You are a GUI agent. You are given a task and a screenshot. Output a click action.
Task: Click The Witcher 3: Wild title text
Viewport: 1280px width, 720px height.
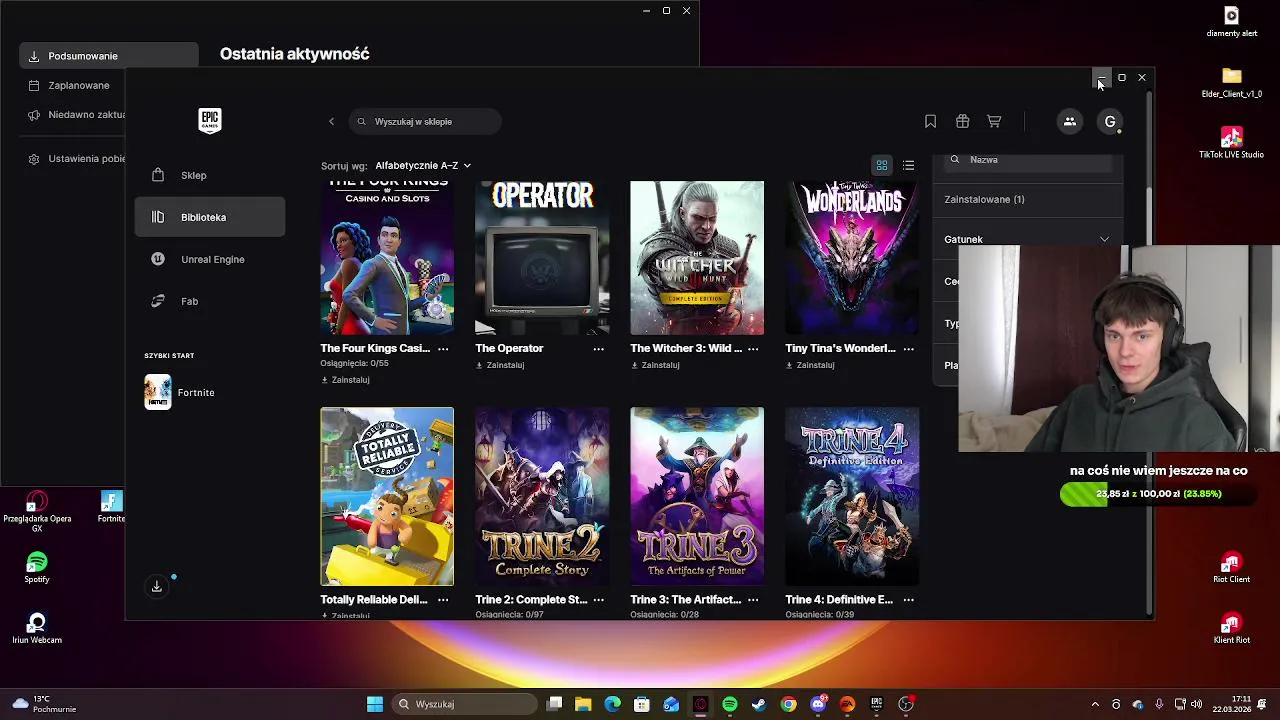(686, 348)
